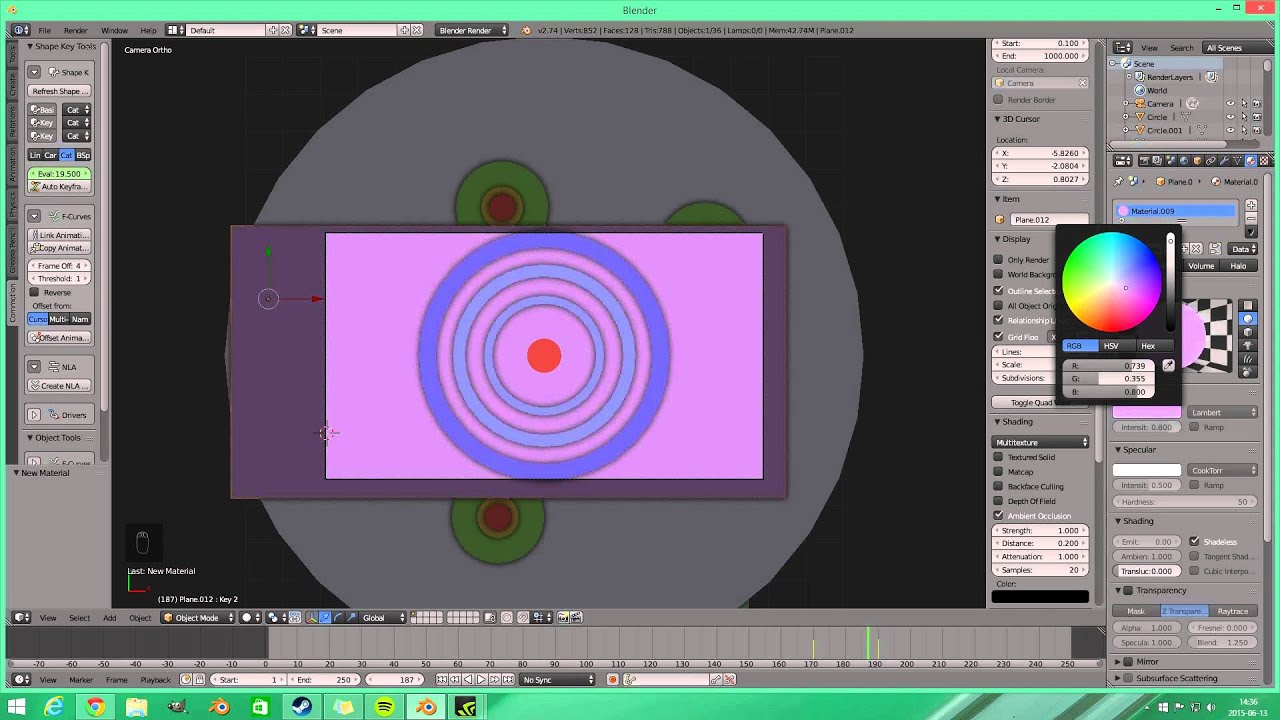This screenshot has width=1280, height=720.
Task: Open the object properties cube icon
Action: click(x=1197, y=161)
